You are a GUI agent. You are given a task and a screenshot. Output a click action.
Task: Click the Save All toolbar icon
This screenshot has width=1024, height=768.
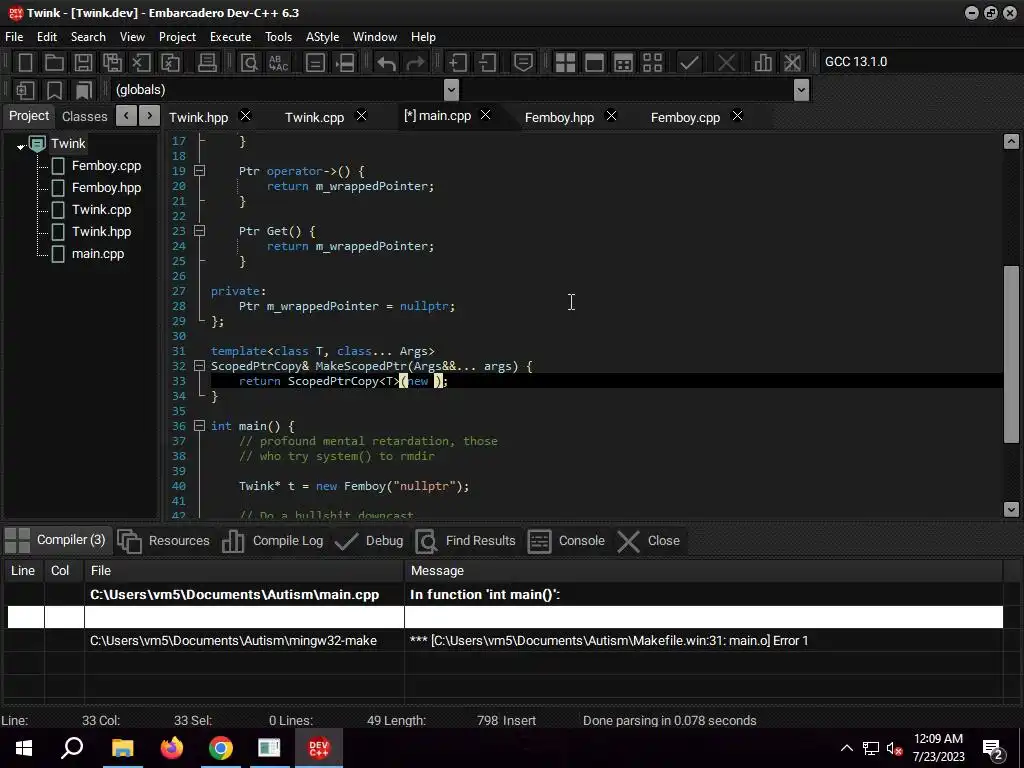pyautogui.click(x=112, y=63)
